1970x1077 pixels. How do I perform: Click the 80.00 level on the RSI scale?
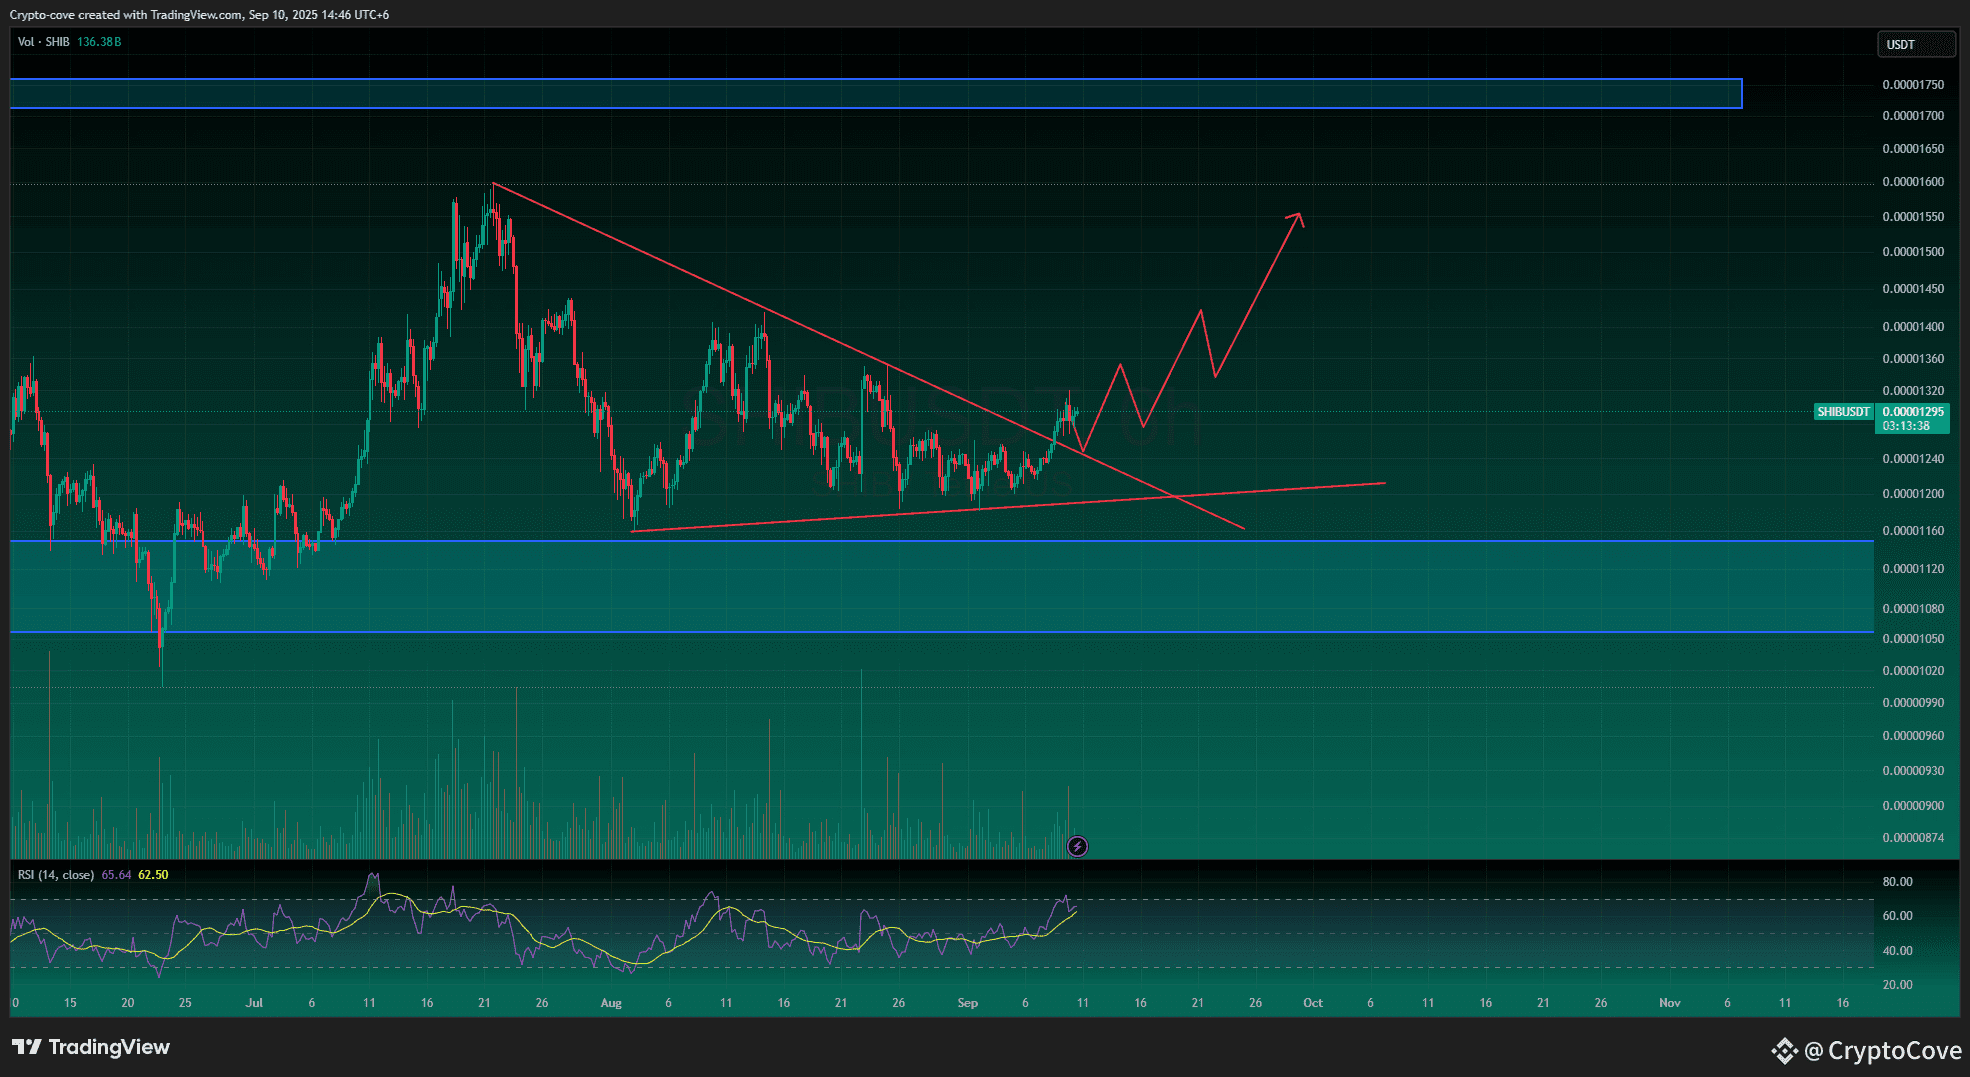(1900, 881)
